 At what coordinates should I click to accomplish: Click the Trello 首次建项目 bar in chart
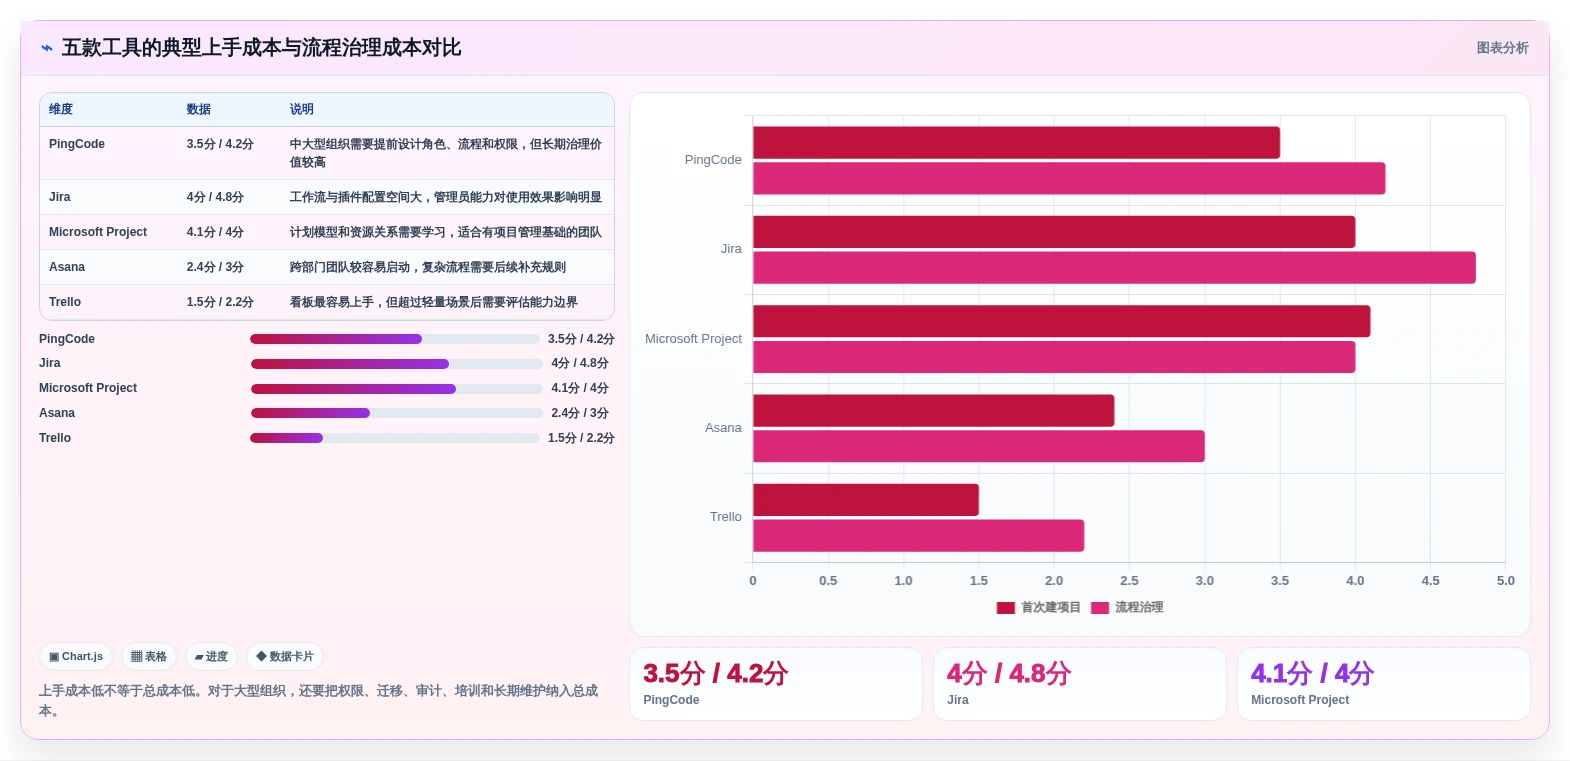click(x=866, y=500)
